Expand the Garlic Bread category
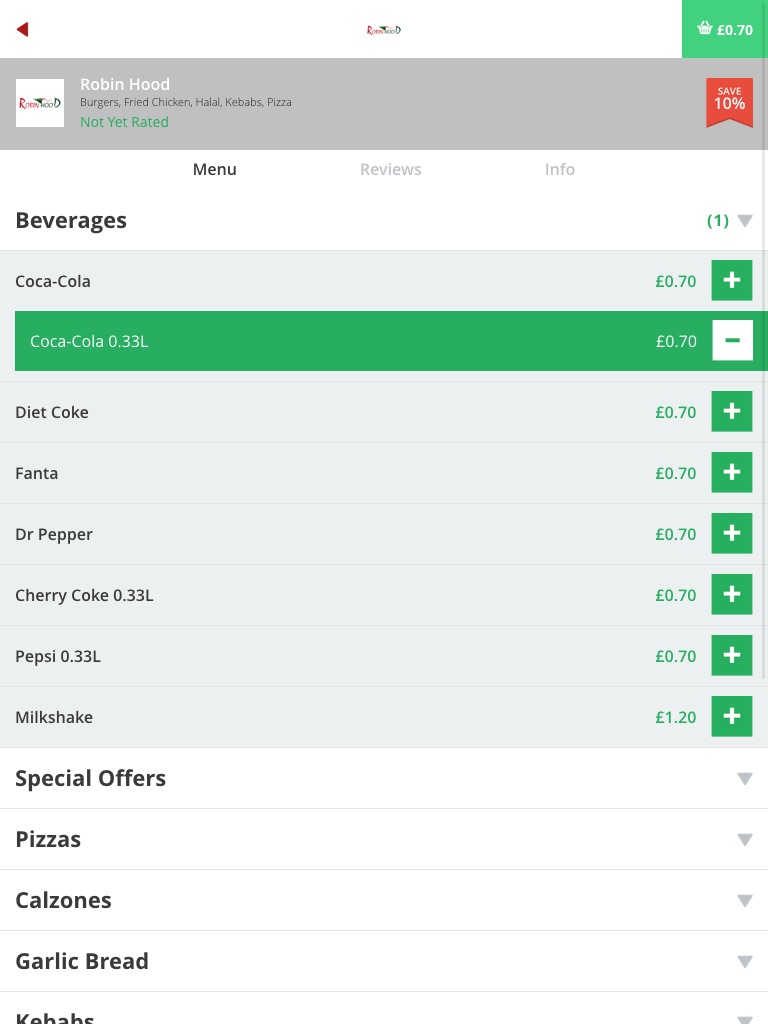Viewport: 768px width, 1024px height. pyautogui.click(x=744, y=962)
